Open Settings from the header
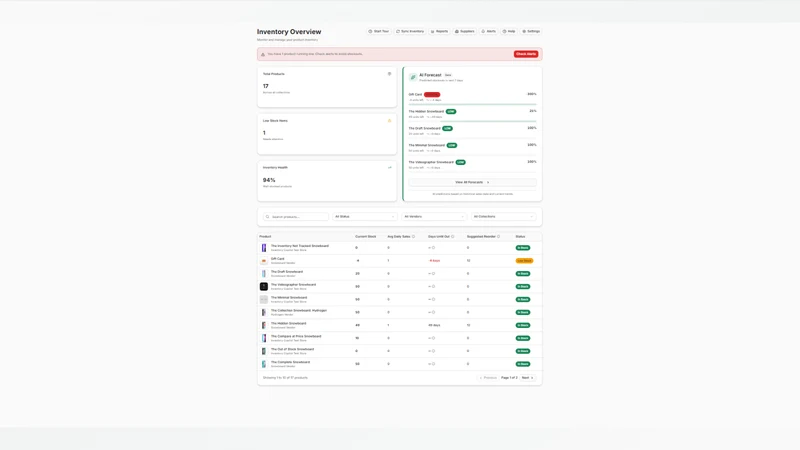This screenshot has width=800, height=450. coord(531,31)
